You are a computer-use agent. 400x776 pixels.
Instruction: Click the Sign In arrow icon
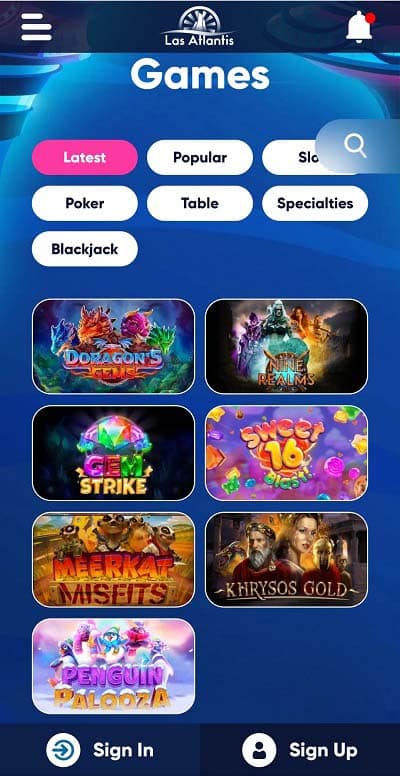[63, 750]
